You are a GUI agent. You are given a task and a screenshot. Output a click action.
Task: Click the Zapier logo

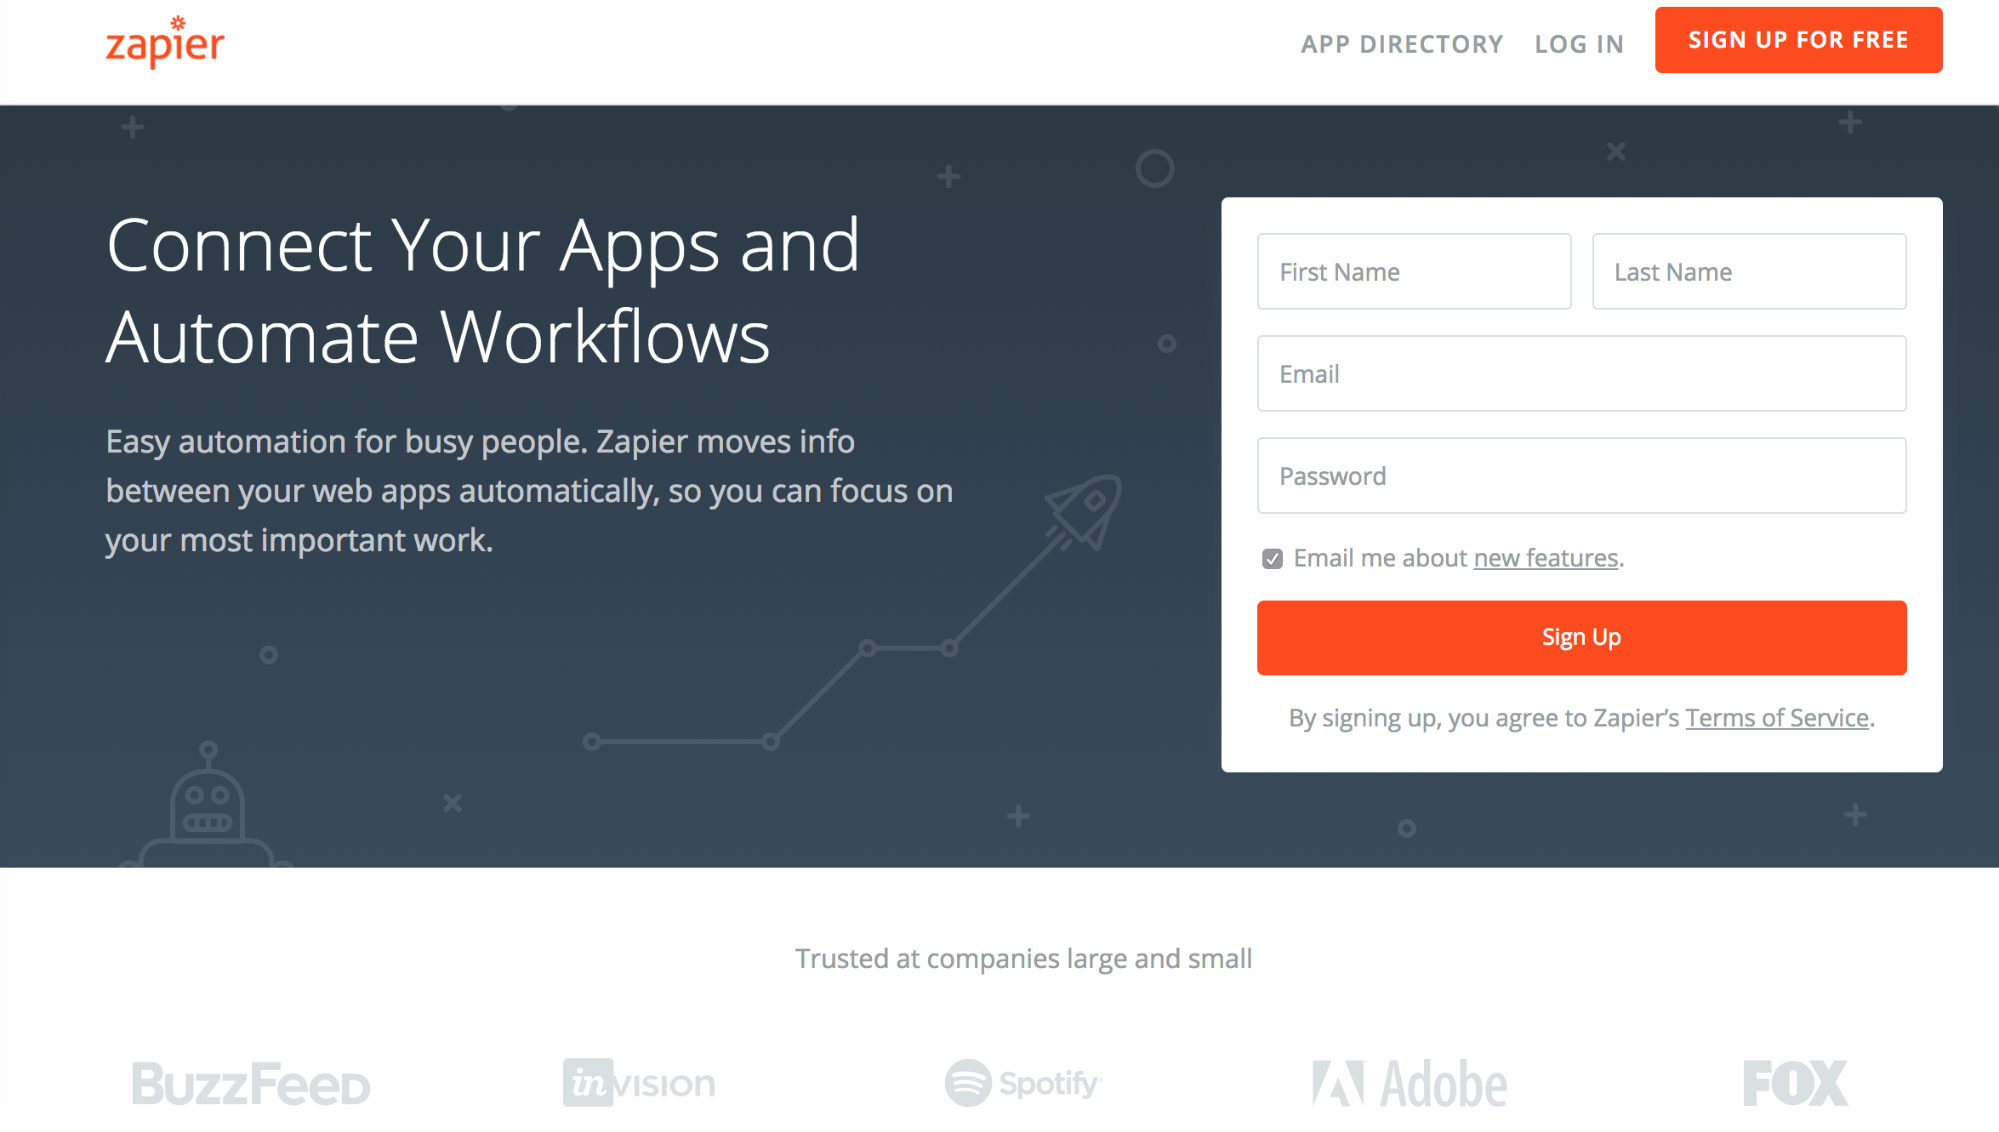click(x=165, y=42)
